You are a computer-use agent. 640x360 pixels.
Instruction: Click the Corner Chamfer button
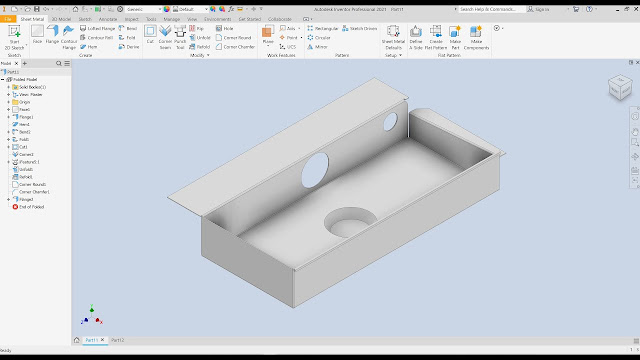click(x=235, y=47)
